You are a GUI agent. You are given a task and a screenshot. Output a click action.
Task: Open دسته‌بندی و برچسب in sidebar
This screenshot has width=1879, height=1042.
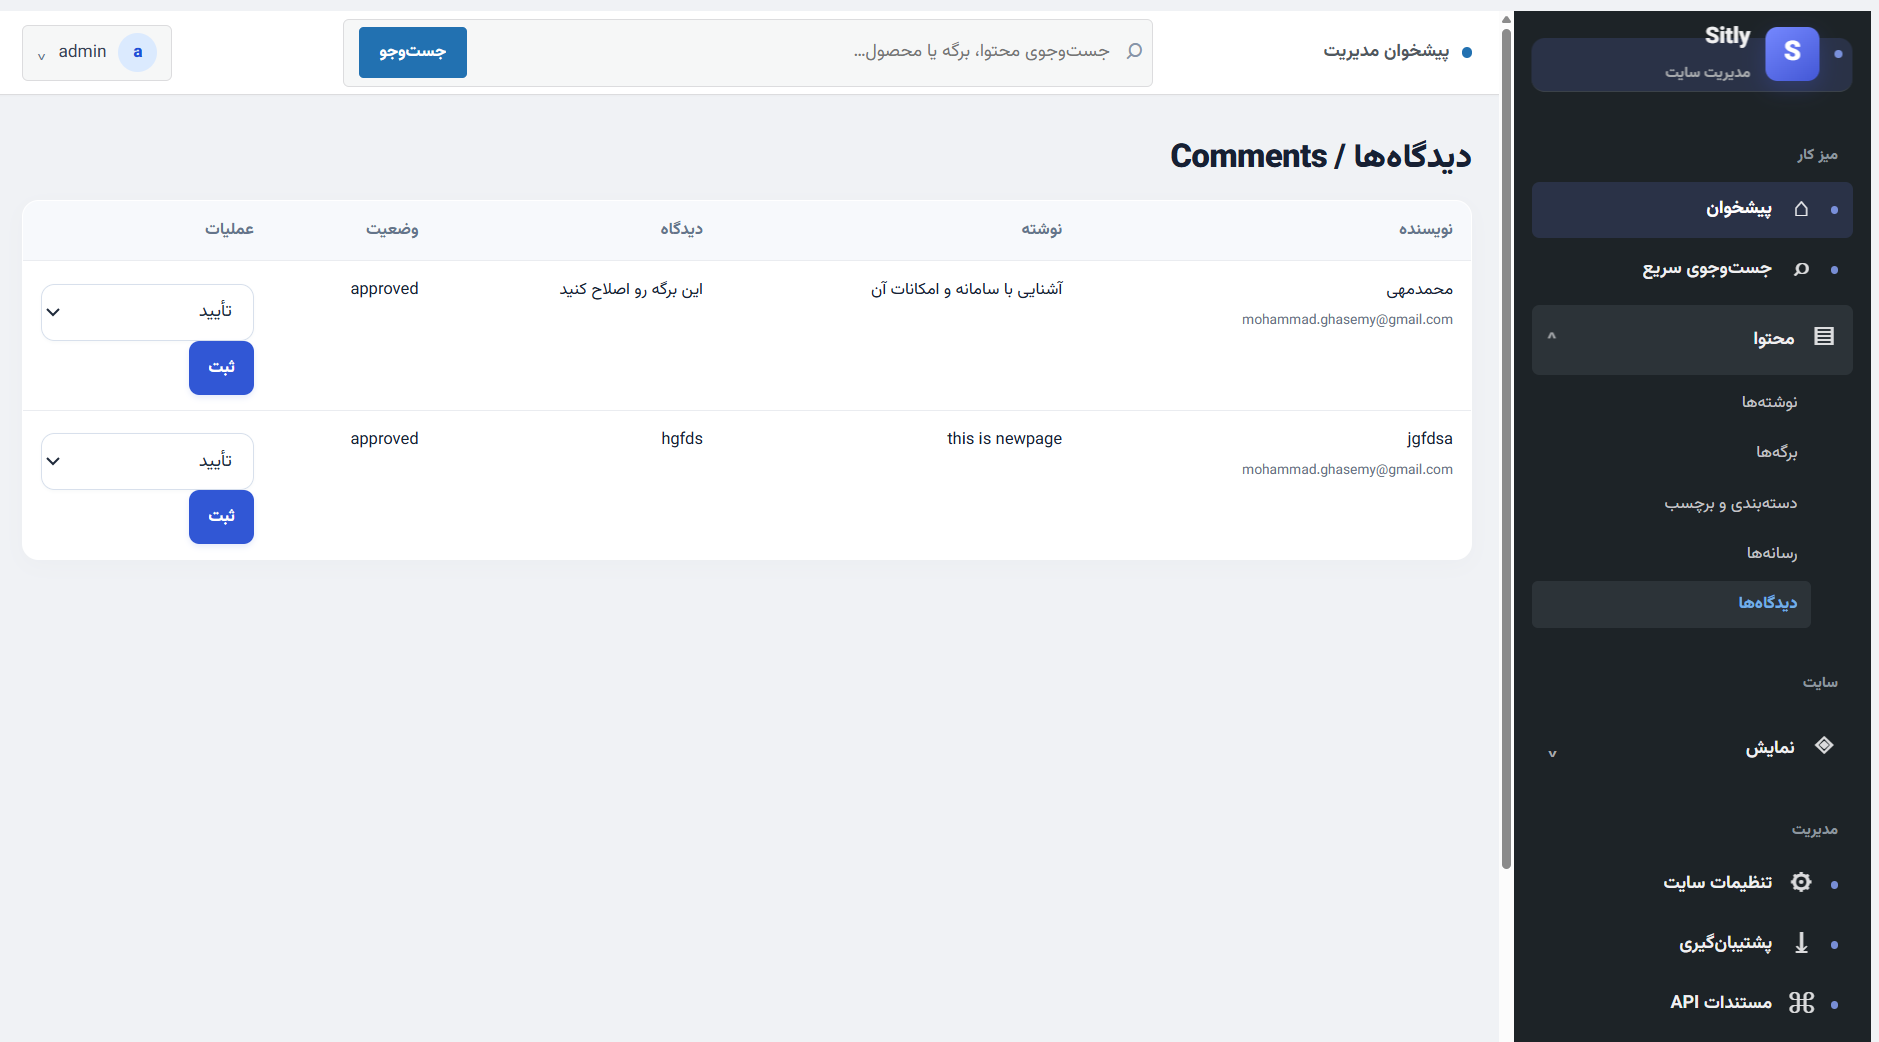pos(1730,503)
